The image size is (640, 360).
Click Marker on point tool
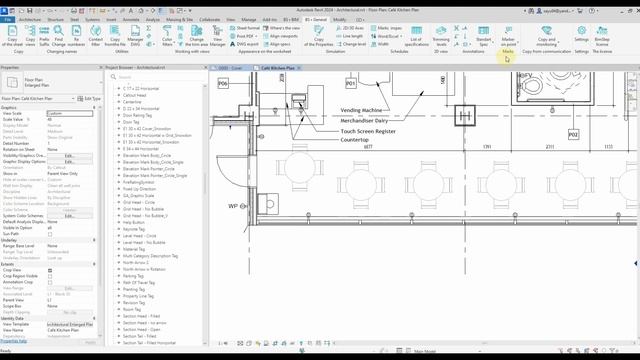508,36
